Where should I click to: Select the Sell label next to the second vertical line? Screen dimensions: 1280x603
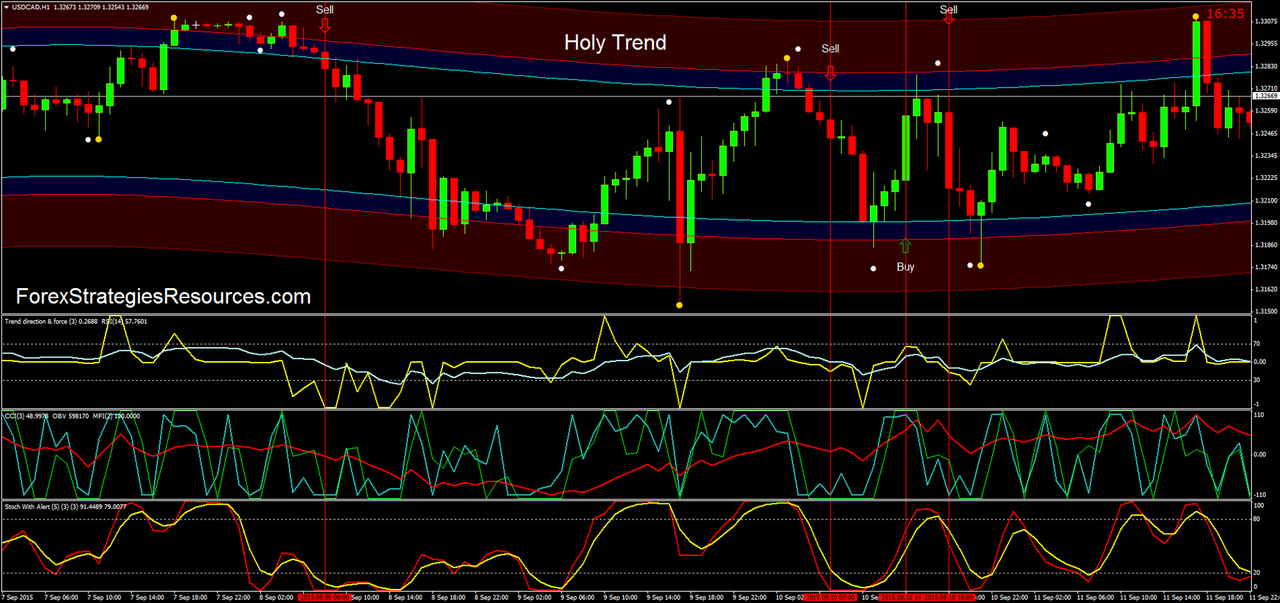(831, 48)
